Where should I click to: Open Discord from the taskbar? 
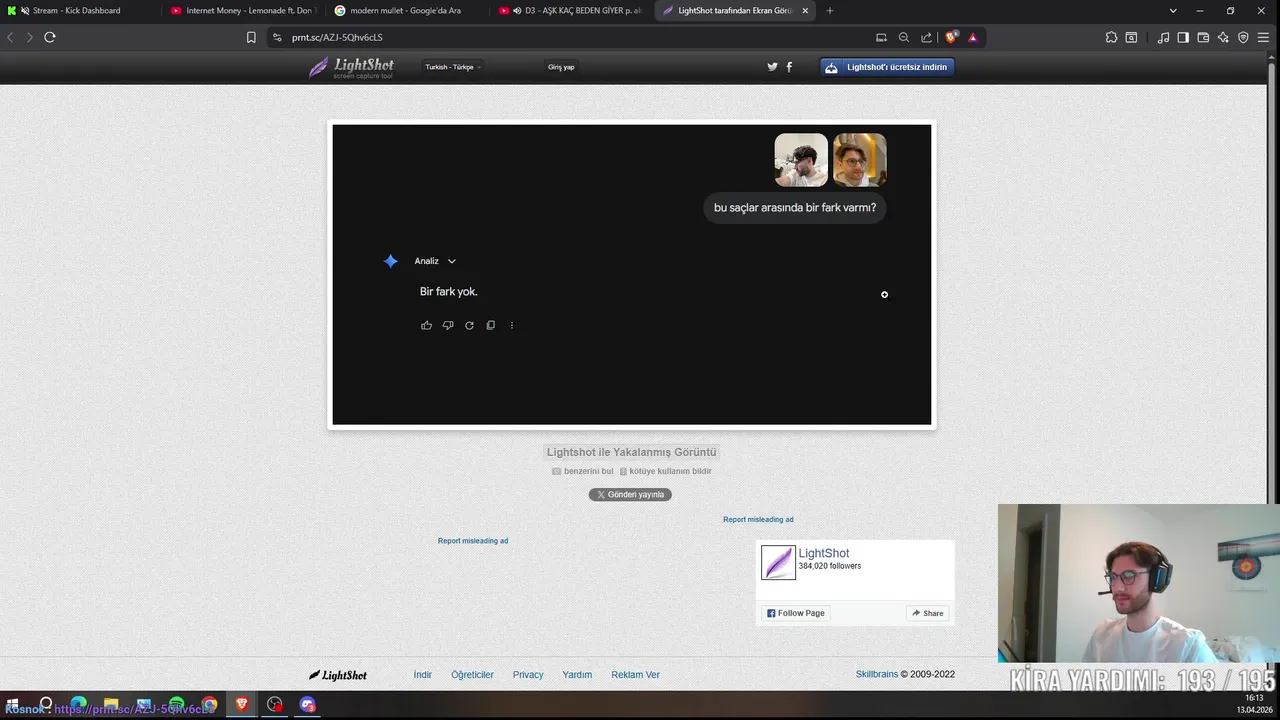click(x=308, y=705)
